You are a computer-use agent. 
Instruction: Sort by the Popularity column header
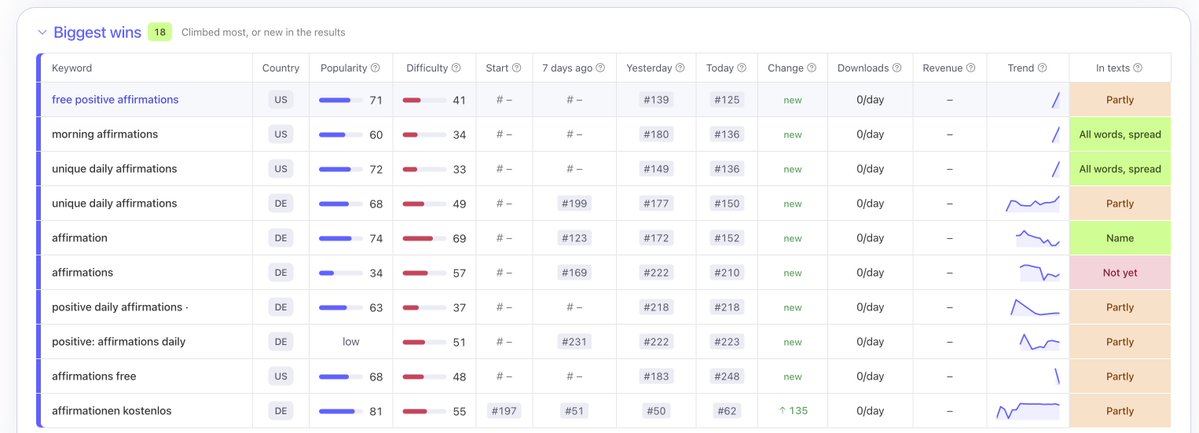click(344, 68)
